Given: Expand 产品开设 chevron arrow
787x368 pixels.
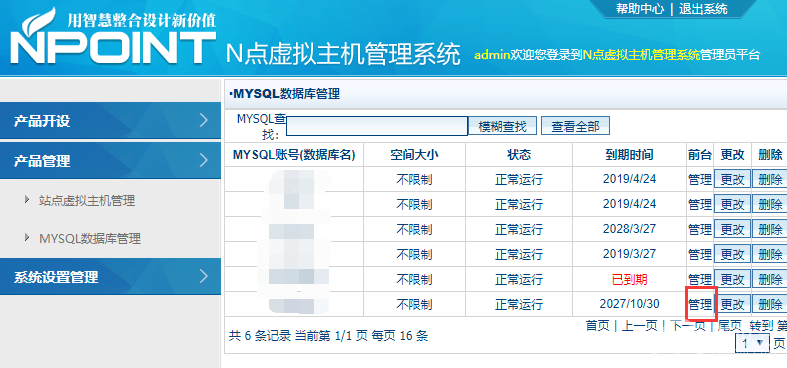Looking at the screenshot, I should point(203,120).
